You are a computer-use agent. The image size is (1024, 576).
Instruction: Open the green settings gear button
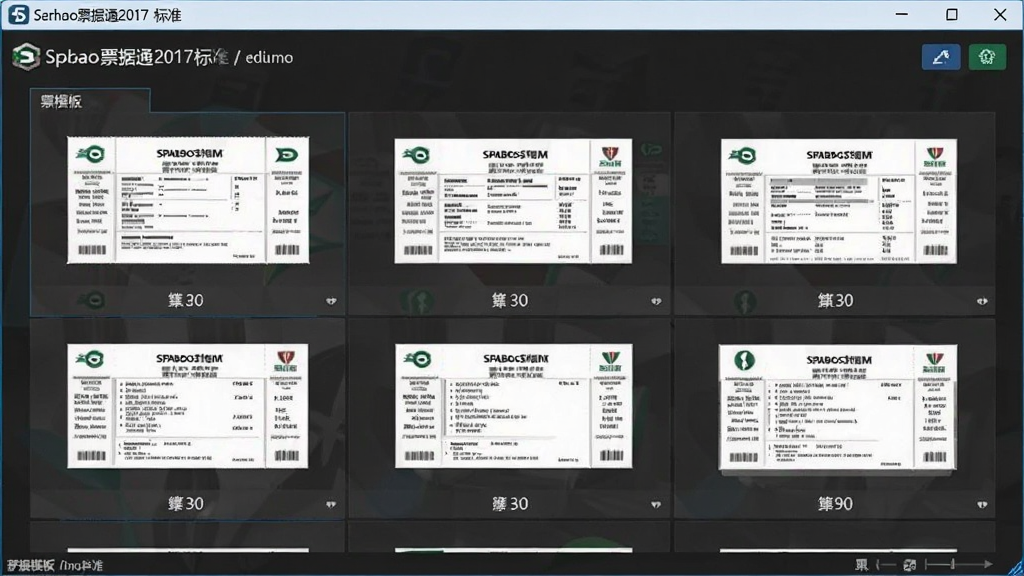[x=987, y=57]
